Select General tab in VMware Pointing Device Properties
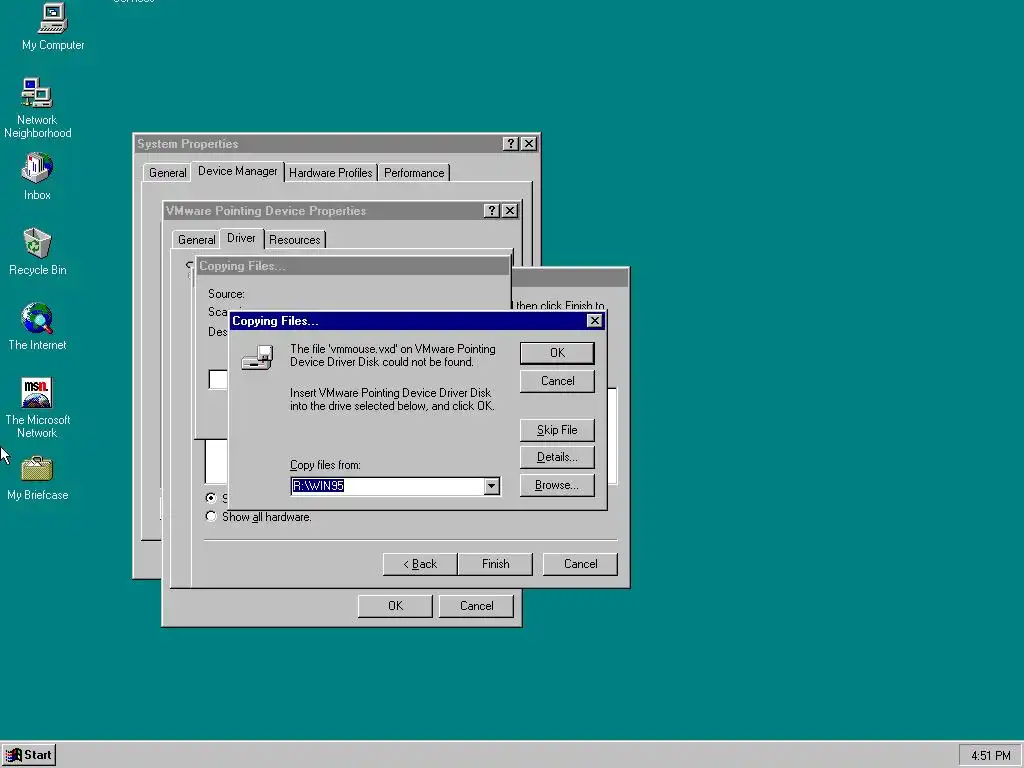The width and height of the screenshot is (1024, 768). 196,240
